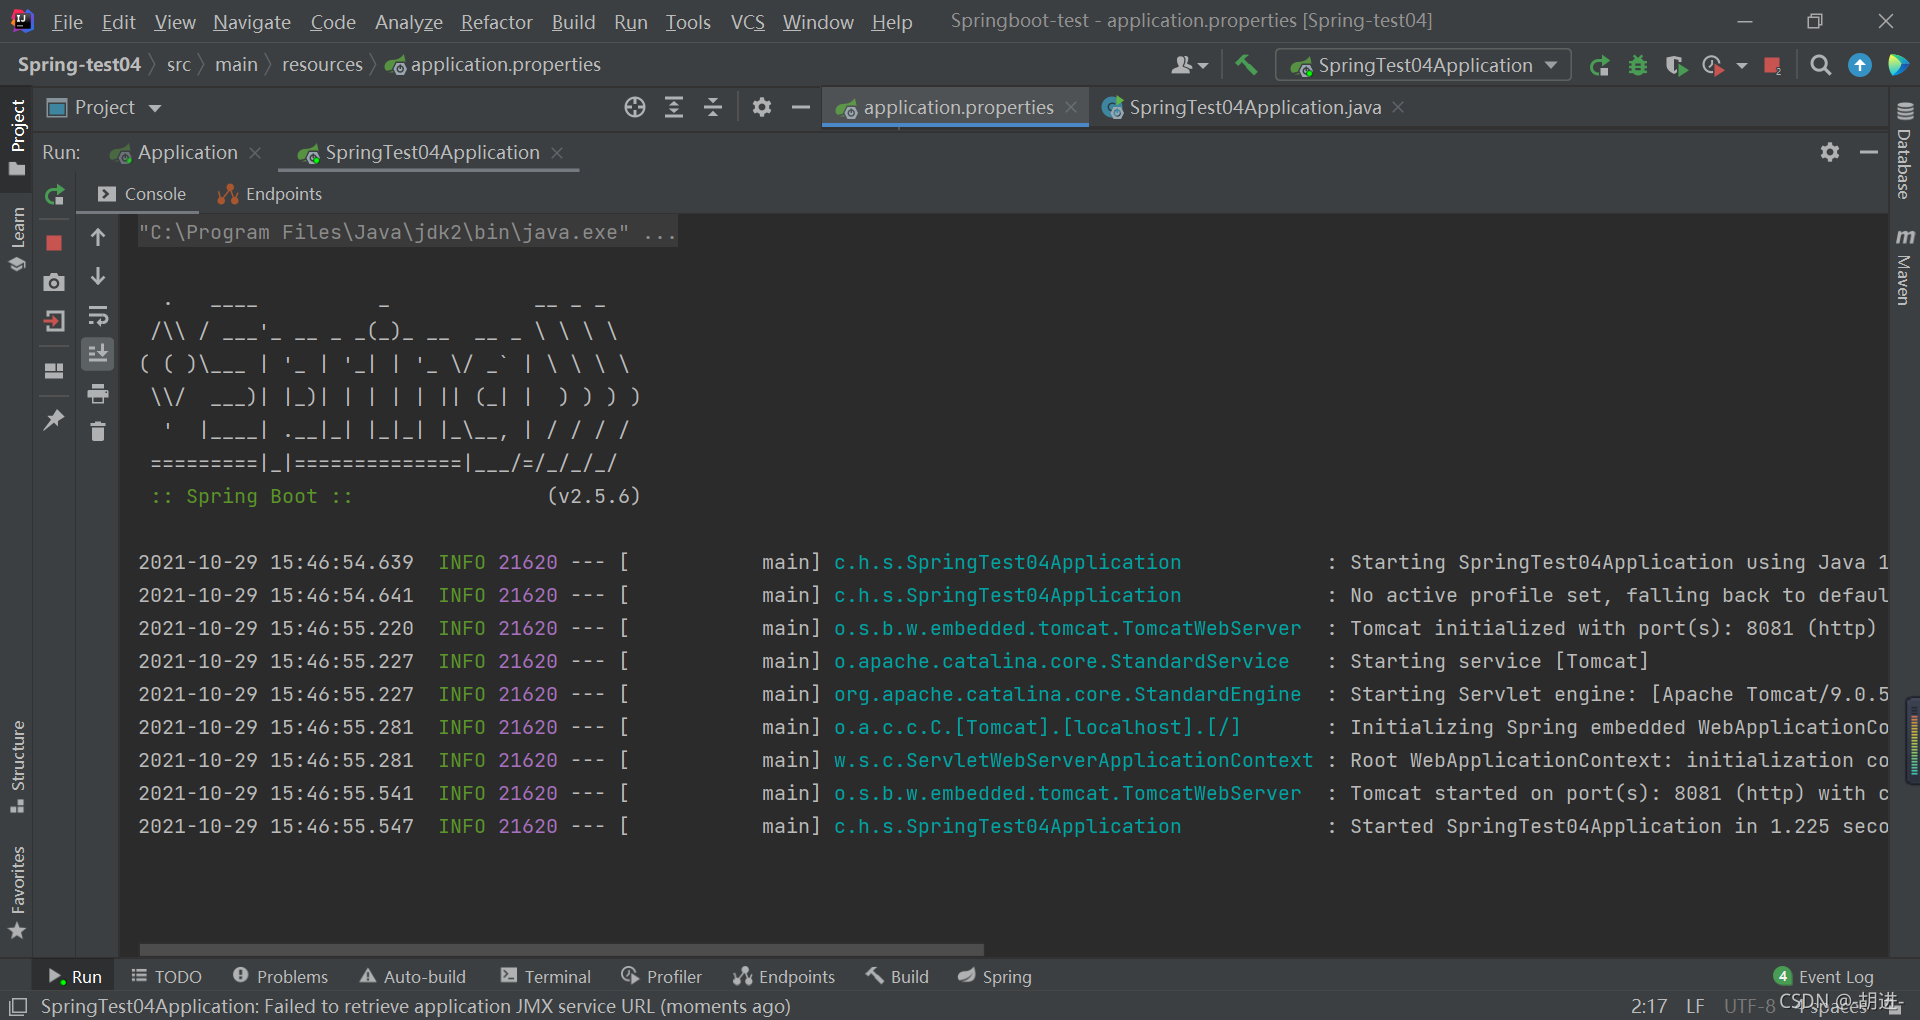Screen dimensions: 1920x1020
Task: Close the SpringTest04Application run tab
Action: pos(557,153)
